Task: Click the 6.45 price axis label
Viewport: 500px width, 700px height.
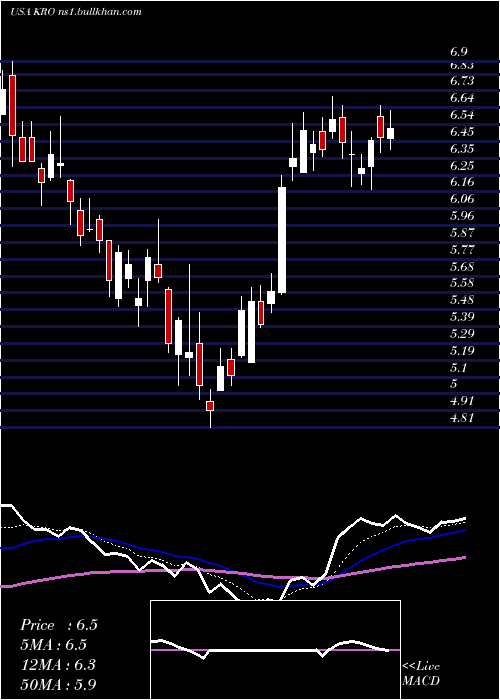Action: click(x=462, y=132)
